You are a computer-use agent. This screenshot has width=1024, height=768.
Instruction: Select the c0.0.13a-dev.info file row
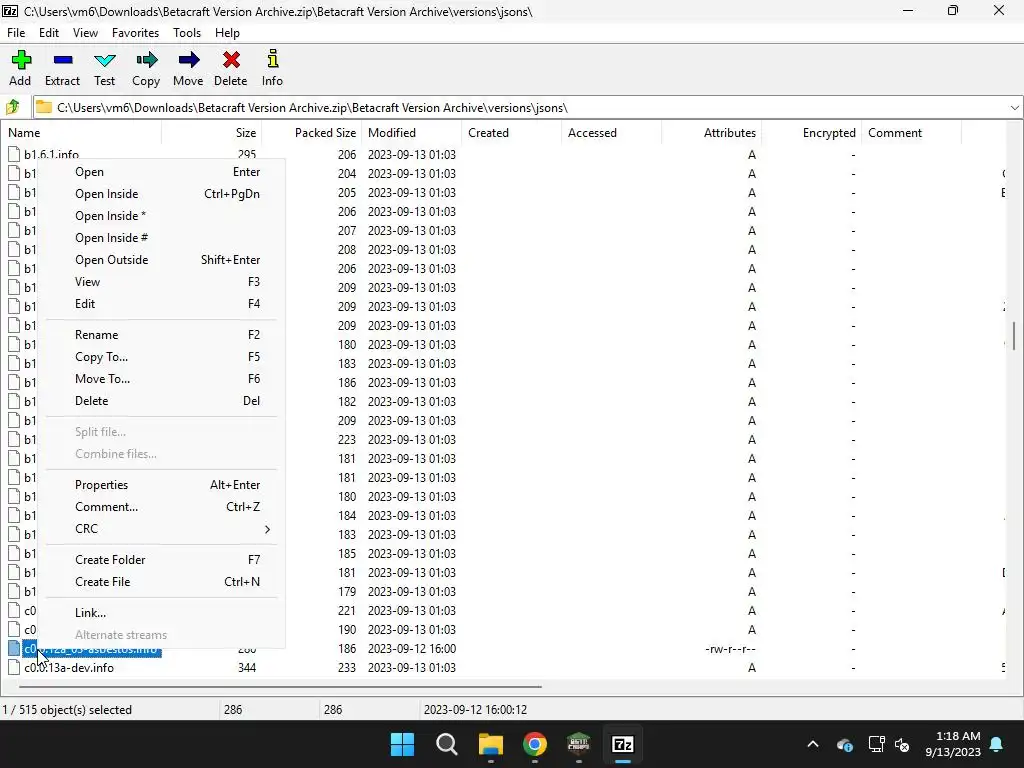pyautogui.click(x=503, y=667)
